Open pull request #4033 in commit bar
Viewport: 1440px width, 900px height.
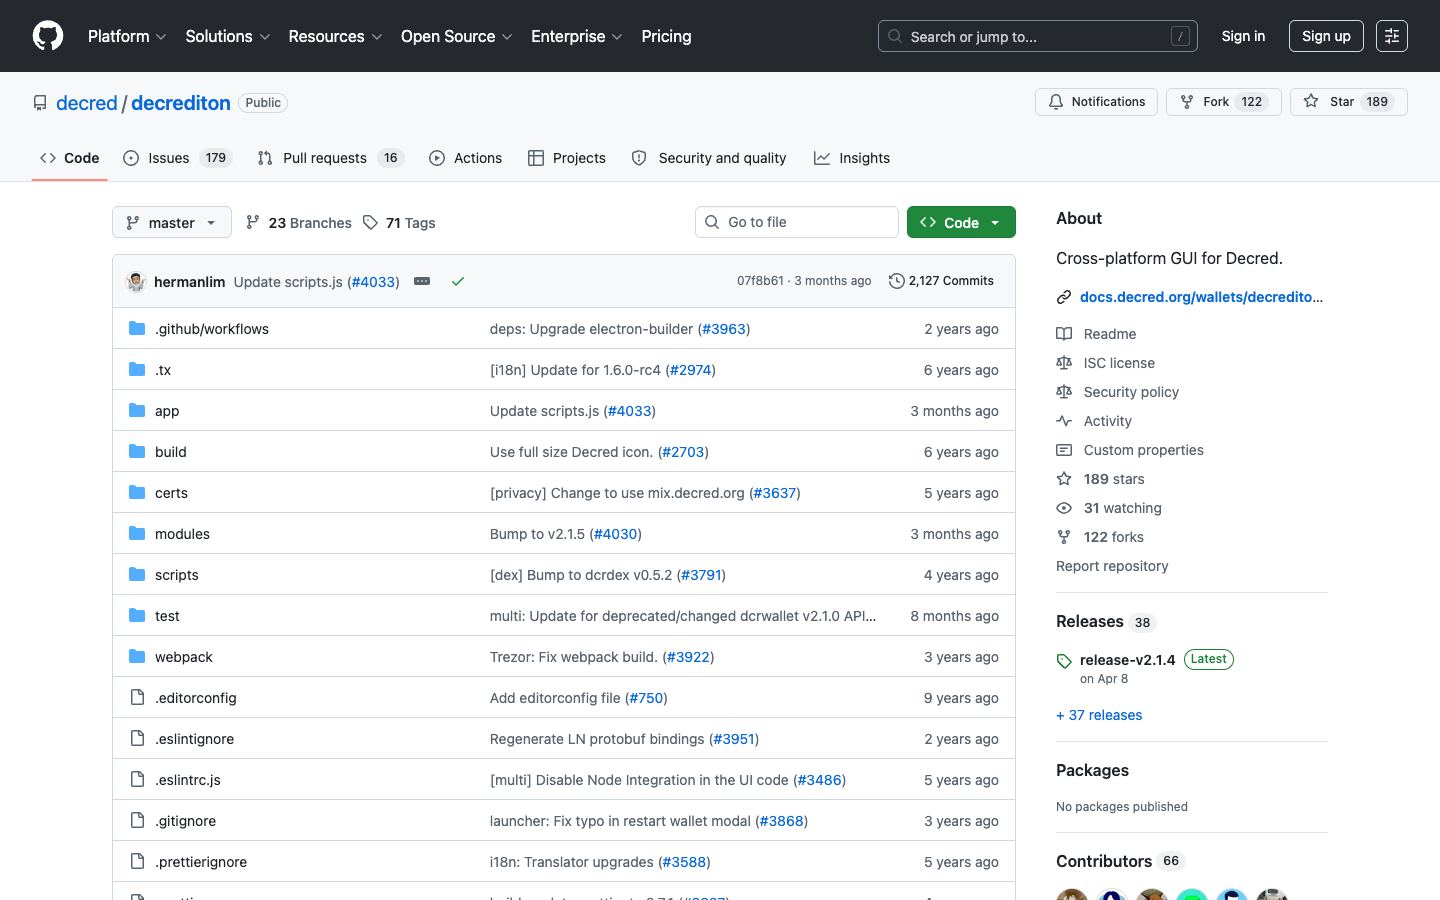373,282
